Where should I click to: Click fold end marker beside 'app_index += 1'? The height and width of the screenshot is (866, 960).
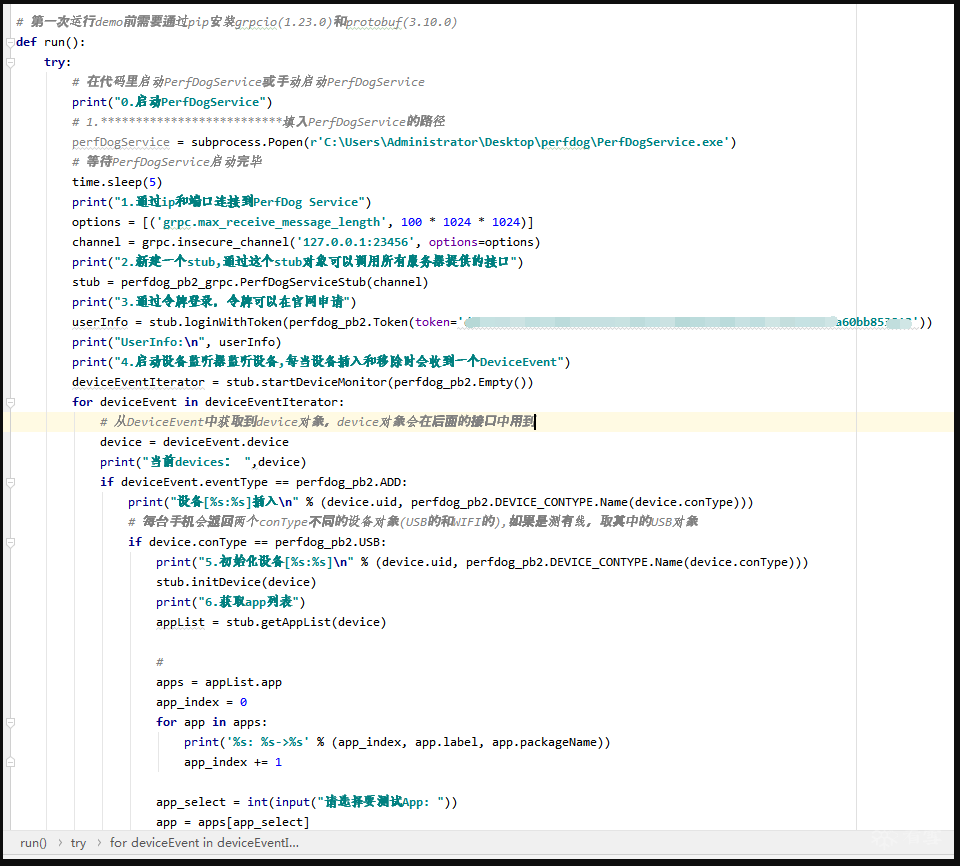tap(10, 762)
